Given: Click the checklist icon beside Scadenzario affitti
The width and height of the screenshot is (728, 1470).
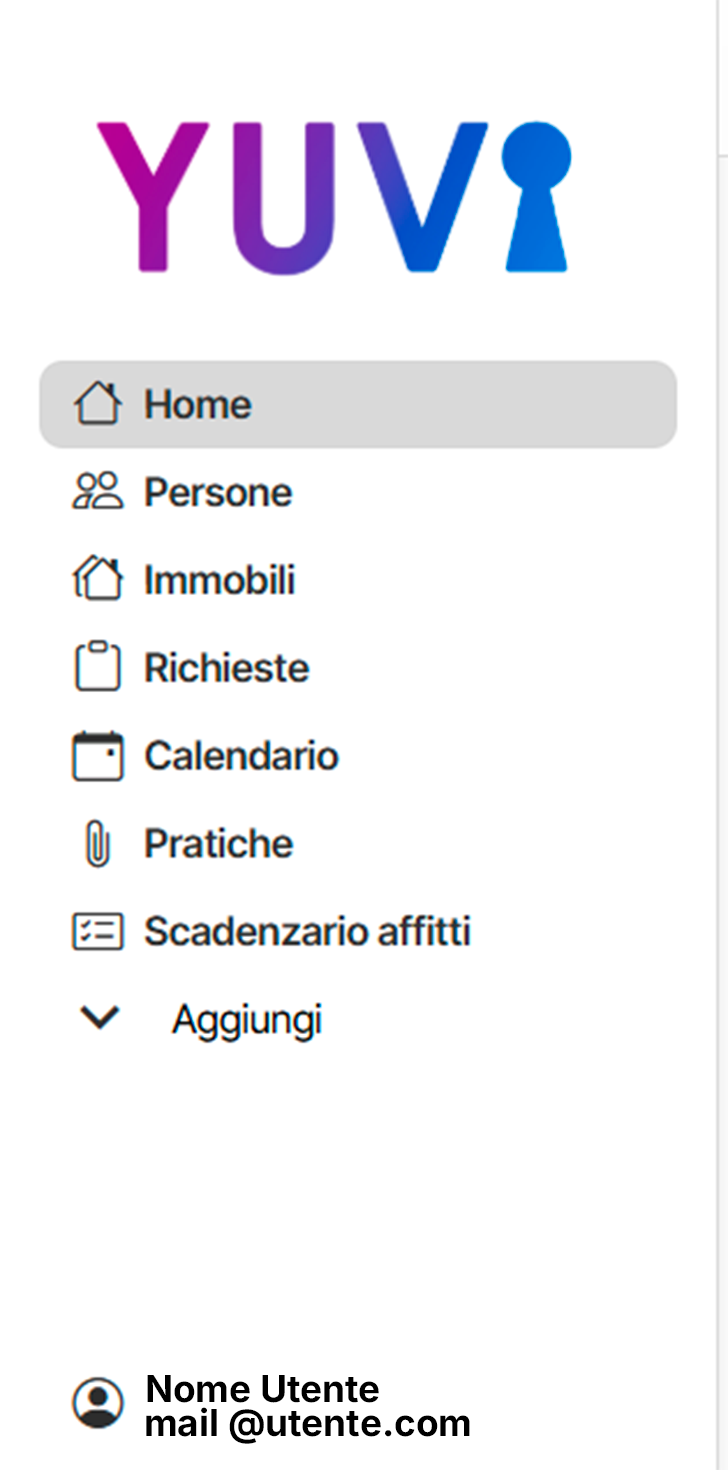Looking at the screenshot, I should click(98, 931).
